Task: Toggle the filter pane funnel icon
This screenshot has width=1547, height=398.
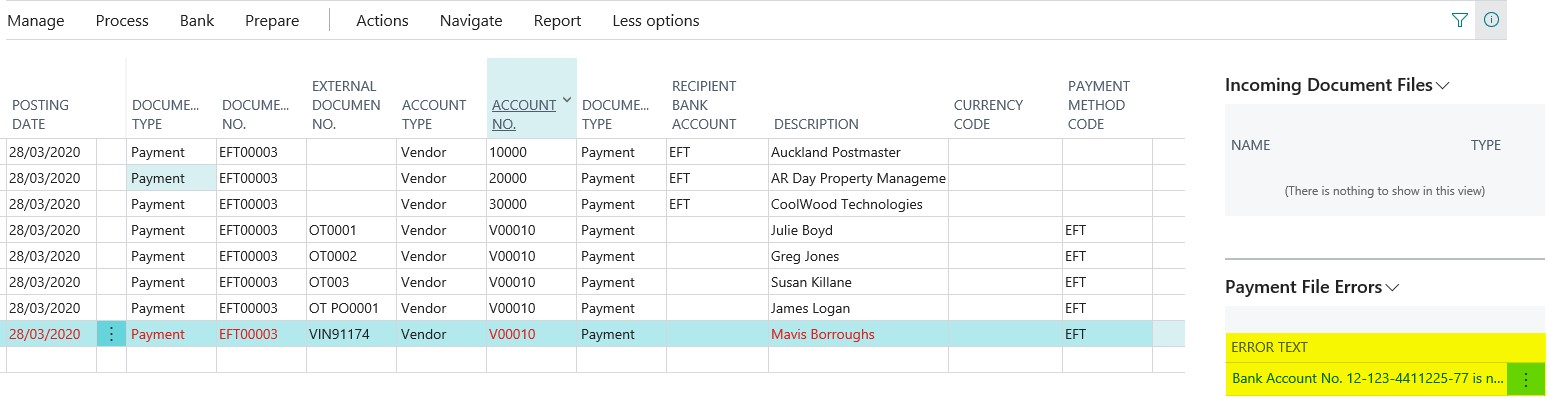Action: [1459, 20]
